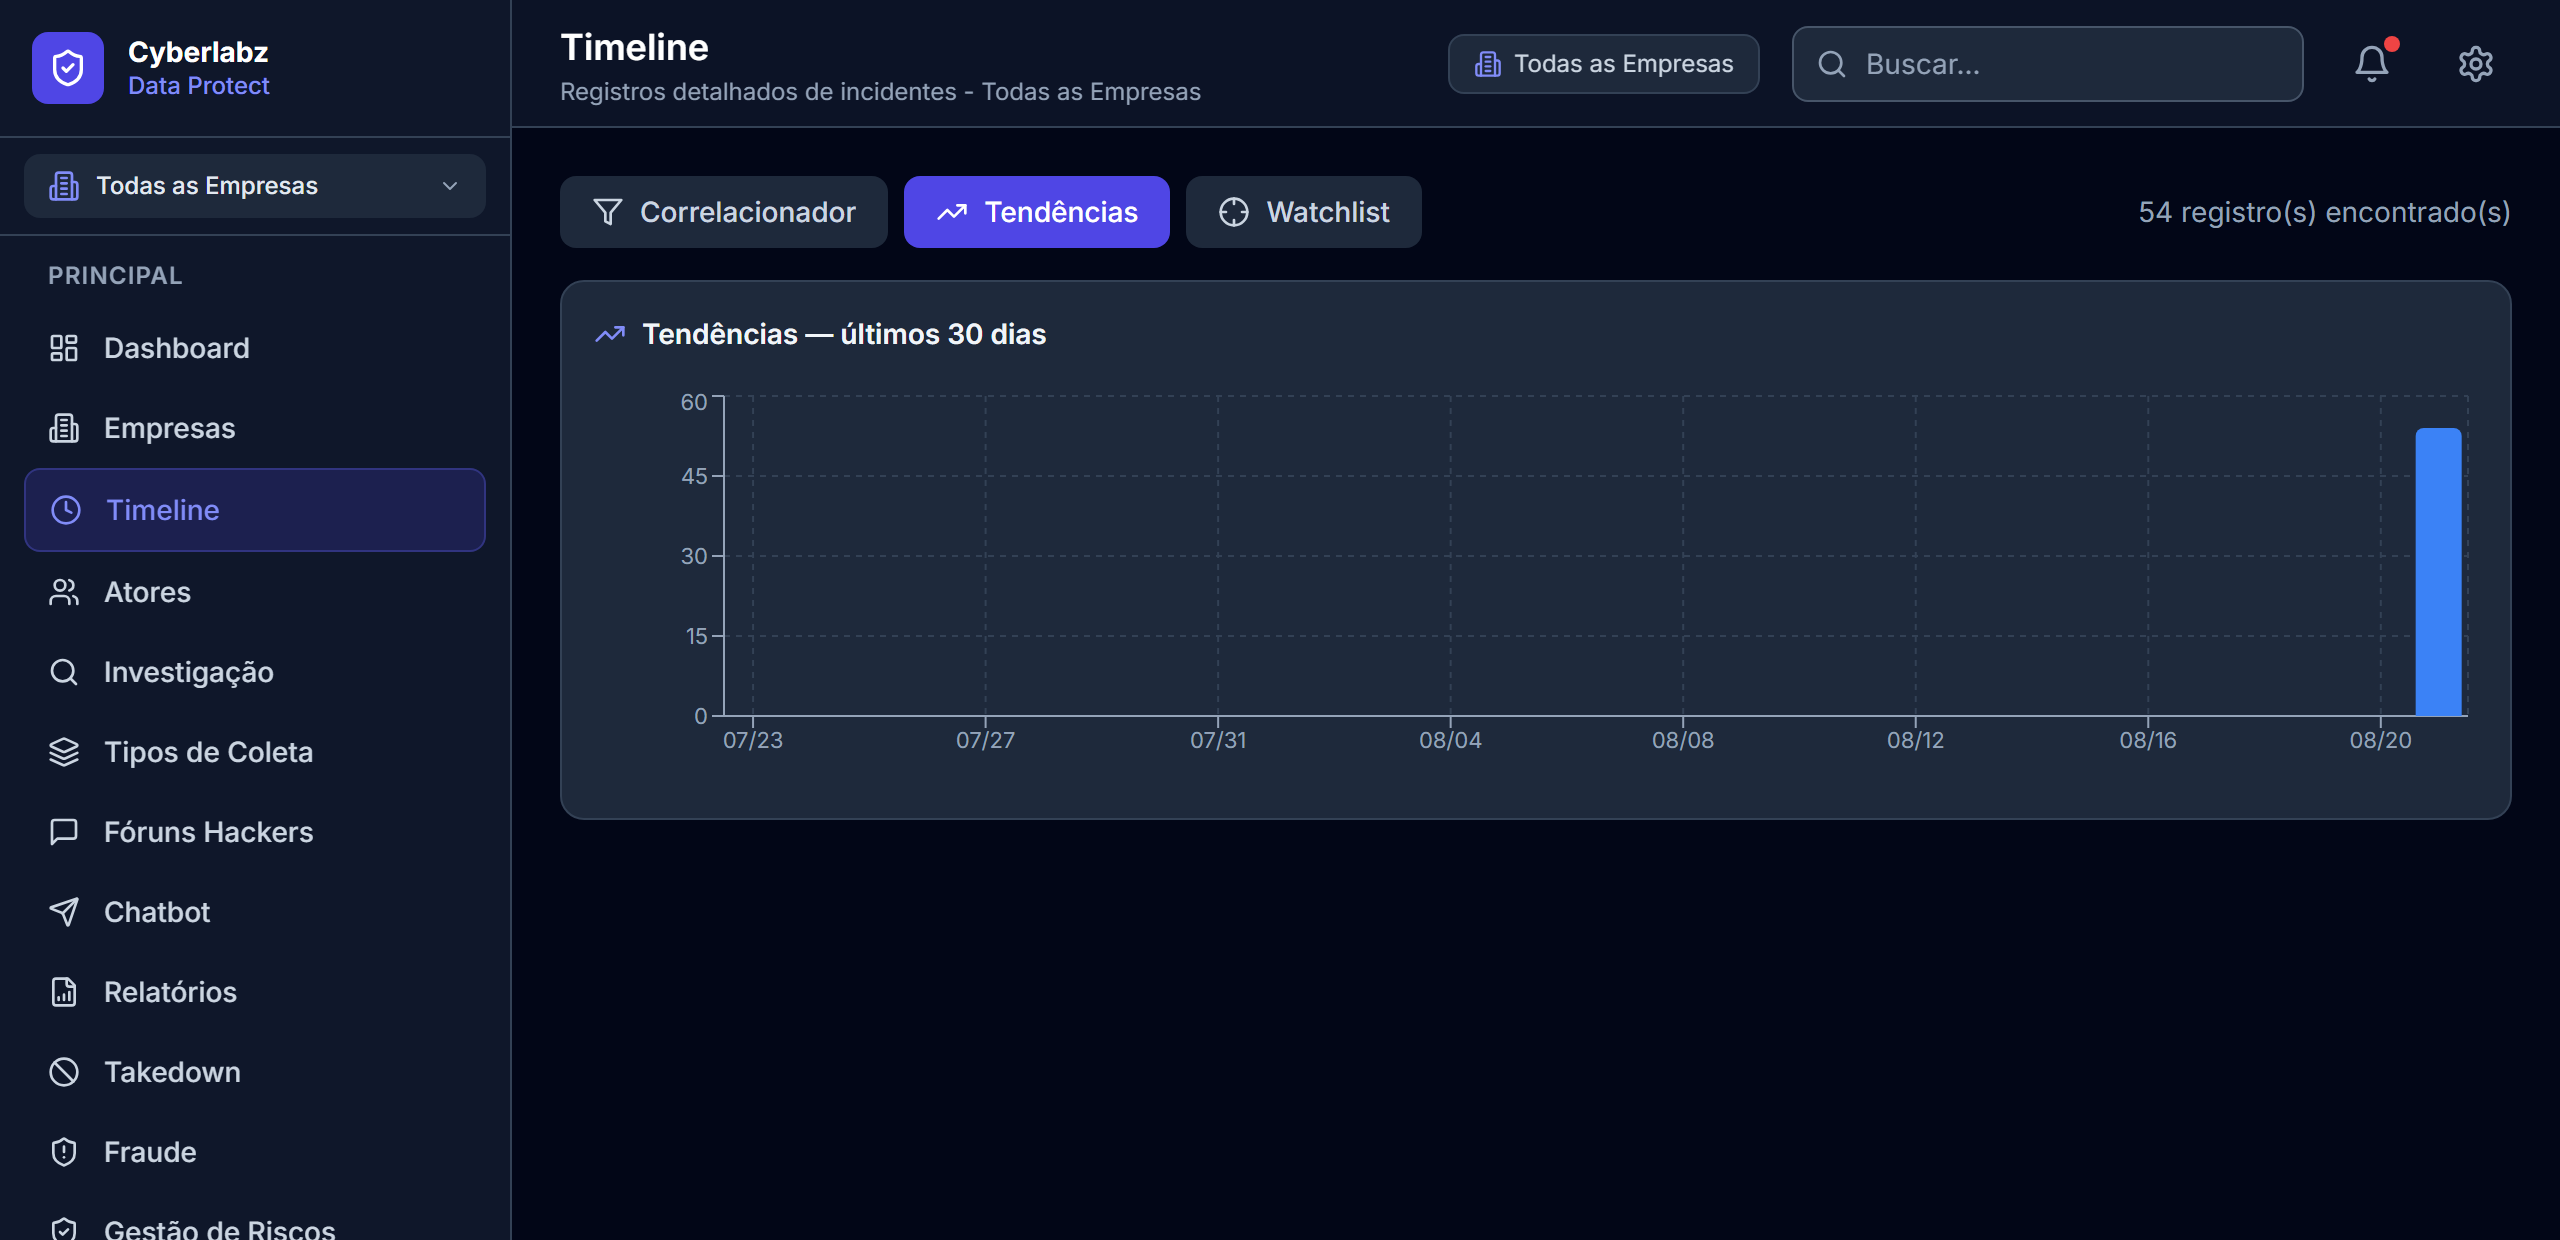Click the Fraude shield alert icon
This screenshot has height=1240, width=2560.
[64, 1152]
